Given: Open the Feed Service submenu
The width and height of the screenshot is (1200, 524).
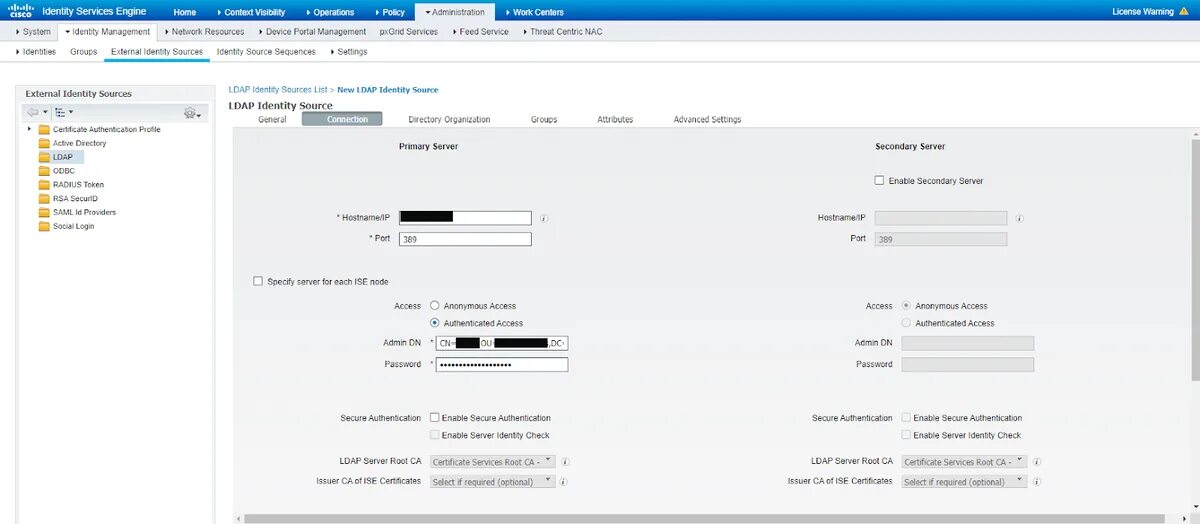Looking at the screenshot, I should click(x=480, y=32).
